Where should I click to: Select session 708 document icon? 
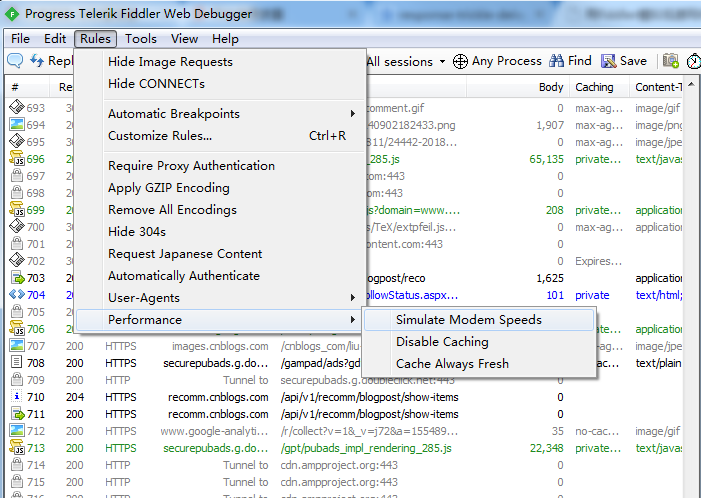coord(16,362)
